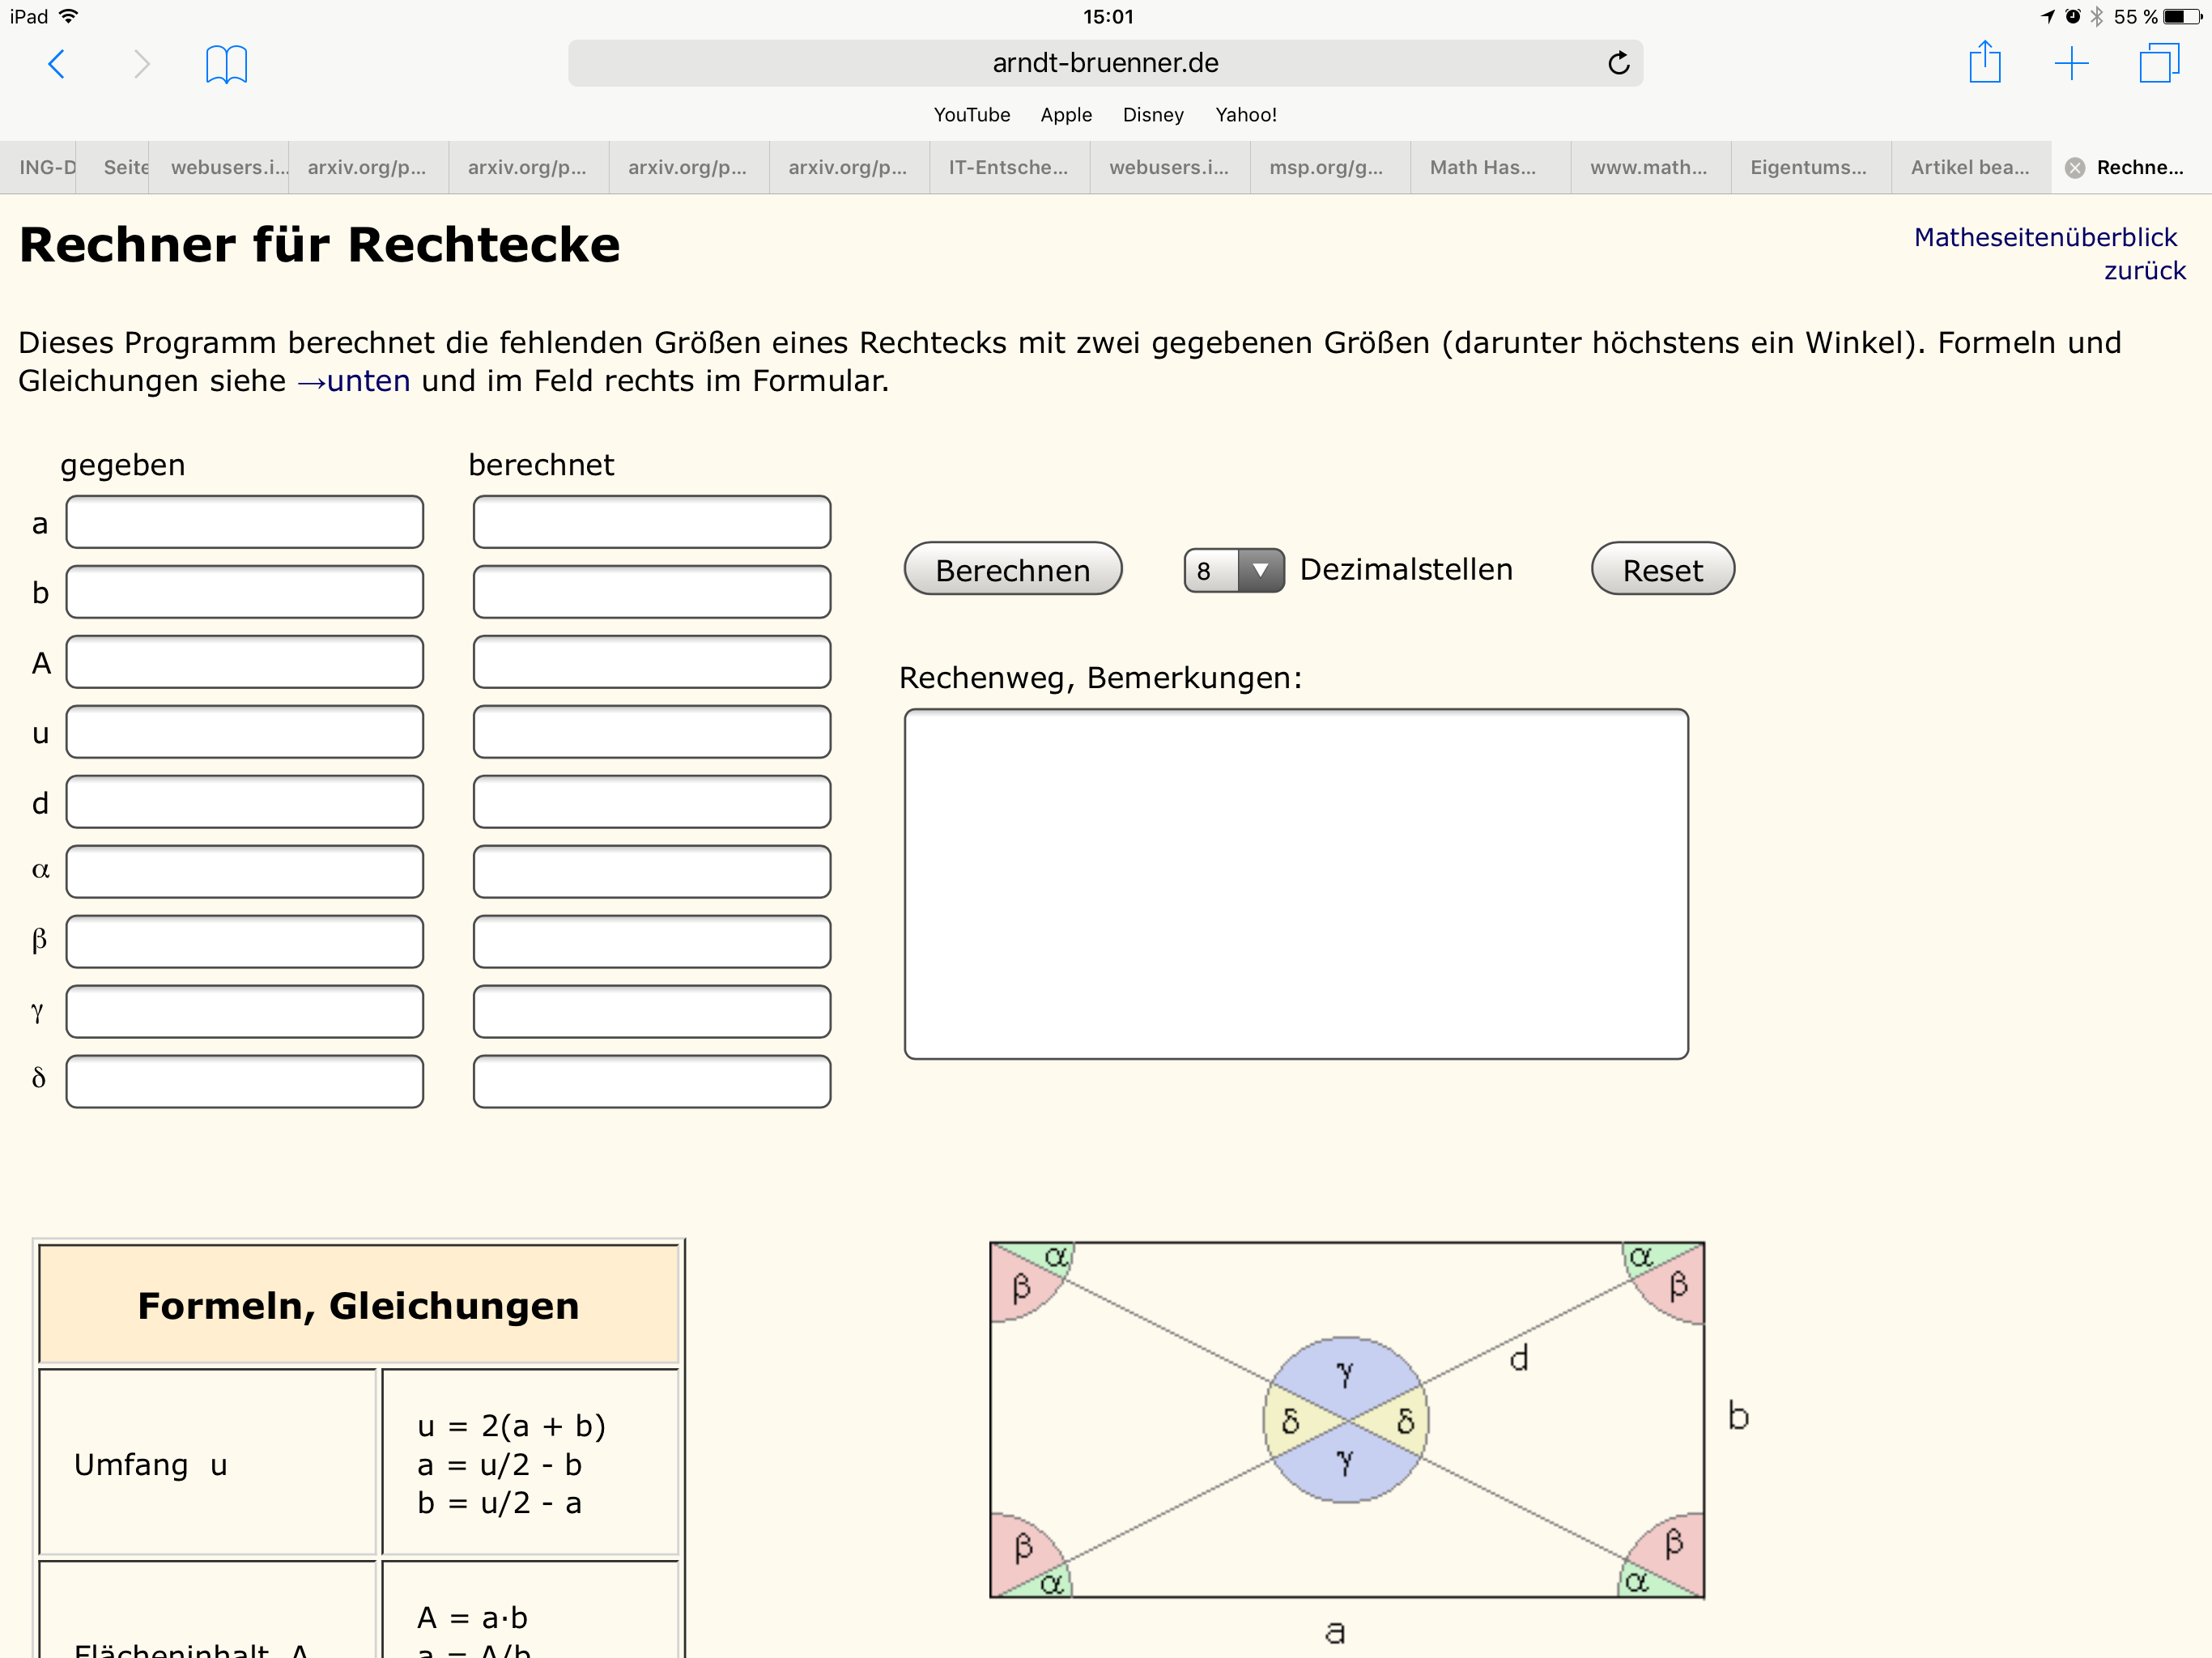2212x1658 pixels.
Task: Switch to the Math Has... tab
Action: point(1482,168)
